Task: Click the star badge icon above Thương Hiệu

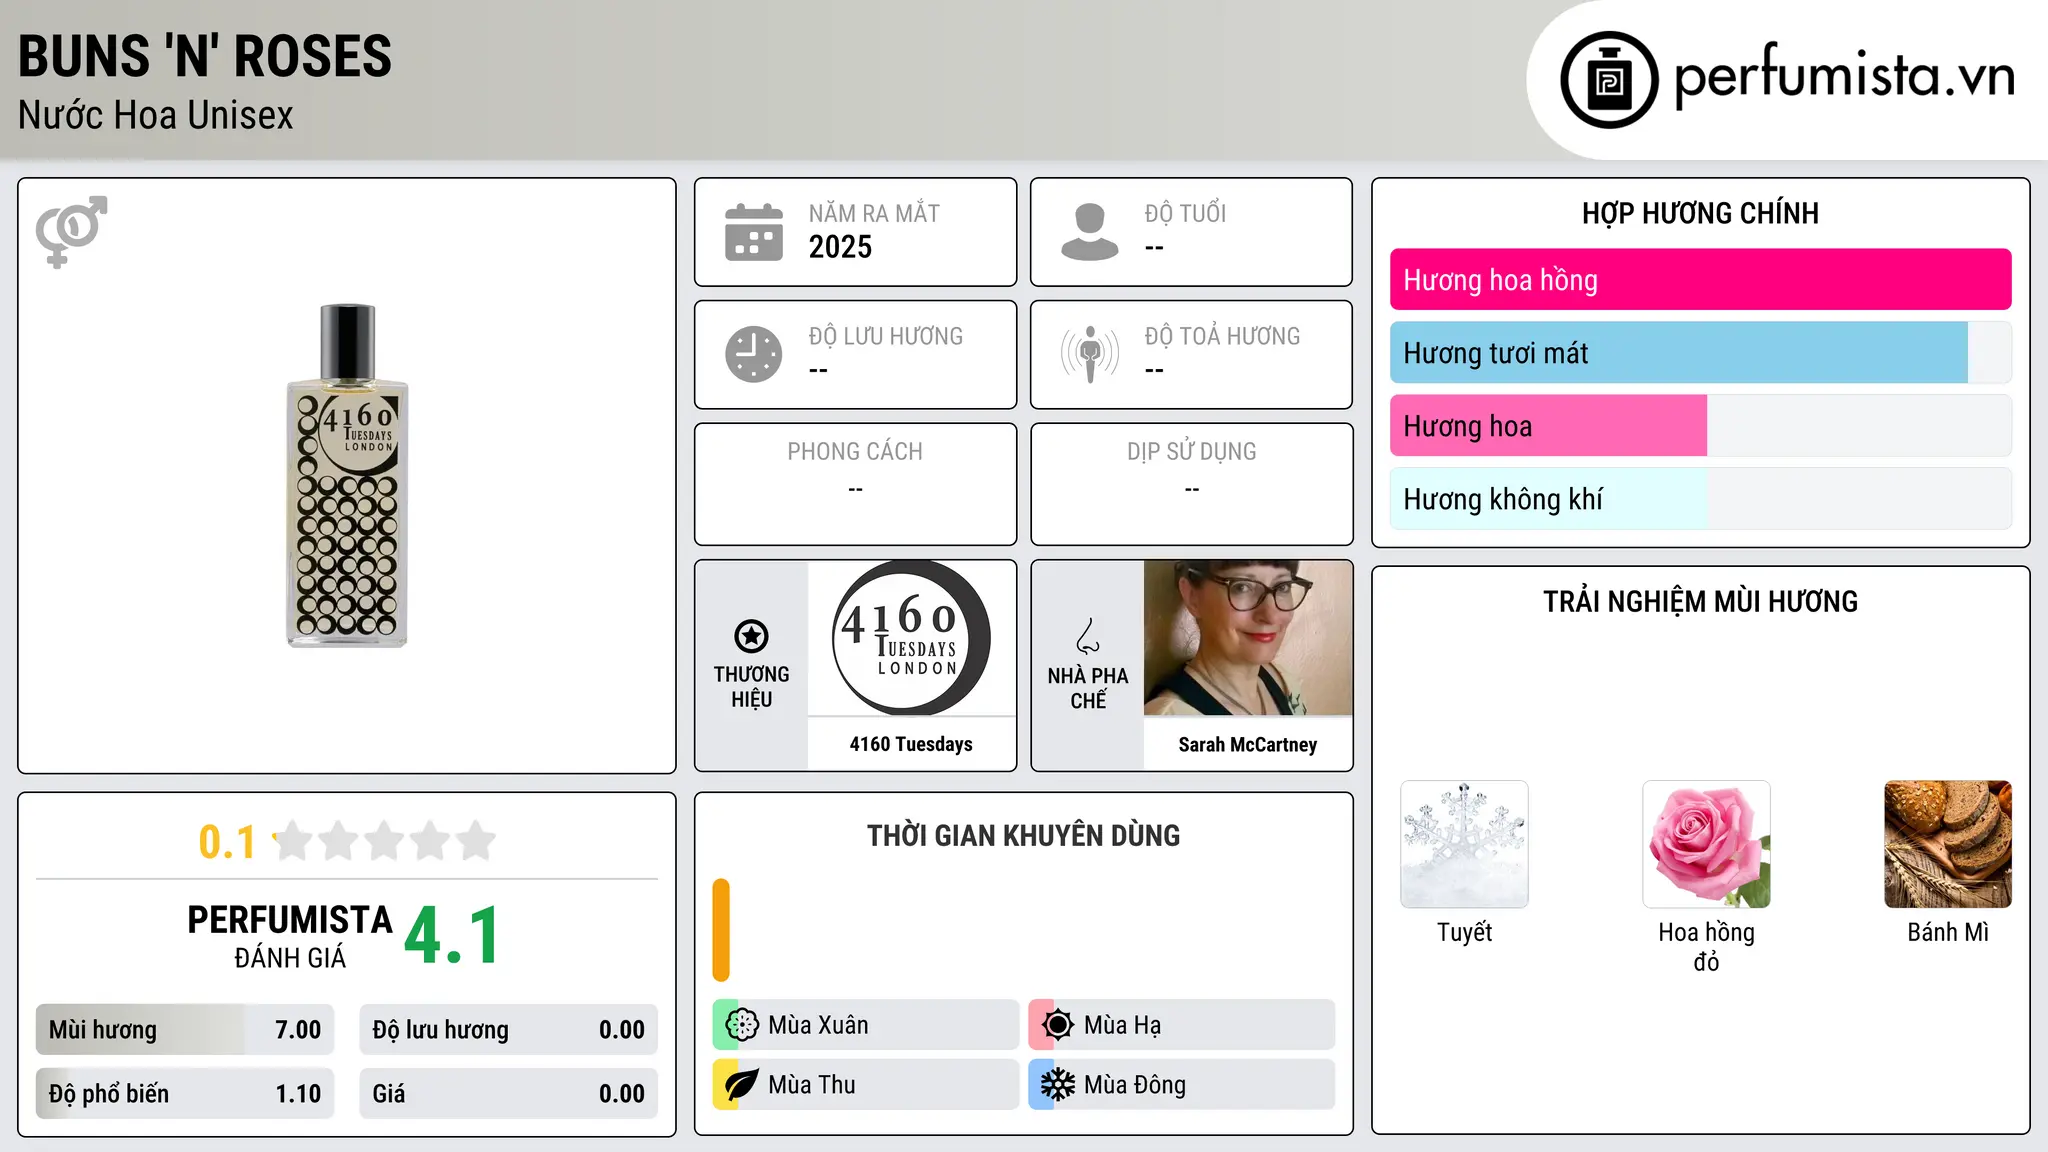Action: (751, 636)
